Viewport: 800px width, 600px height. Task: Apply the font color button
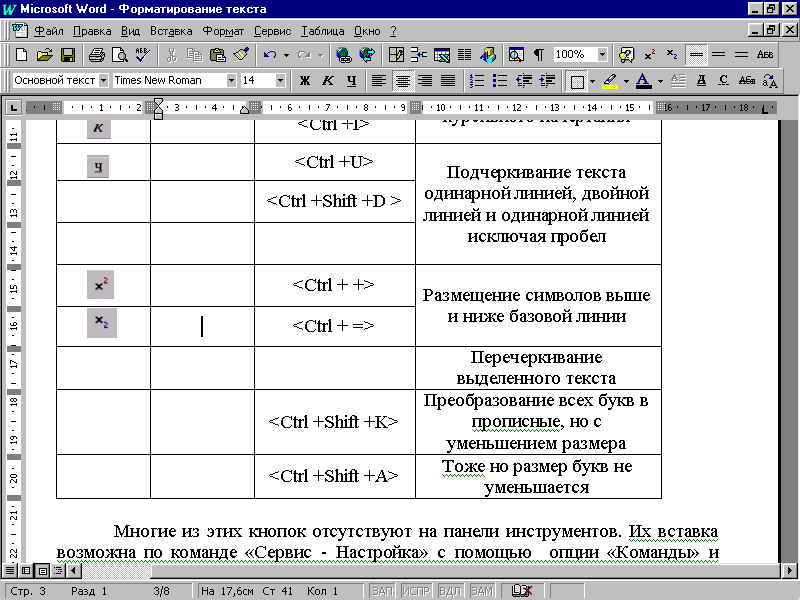coord(644,81)
